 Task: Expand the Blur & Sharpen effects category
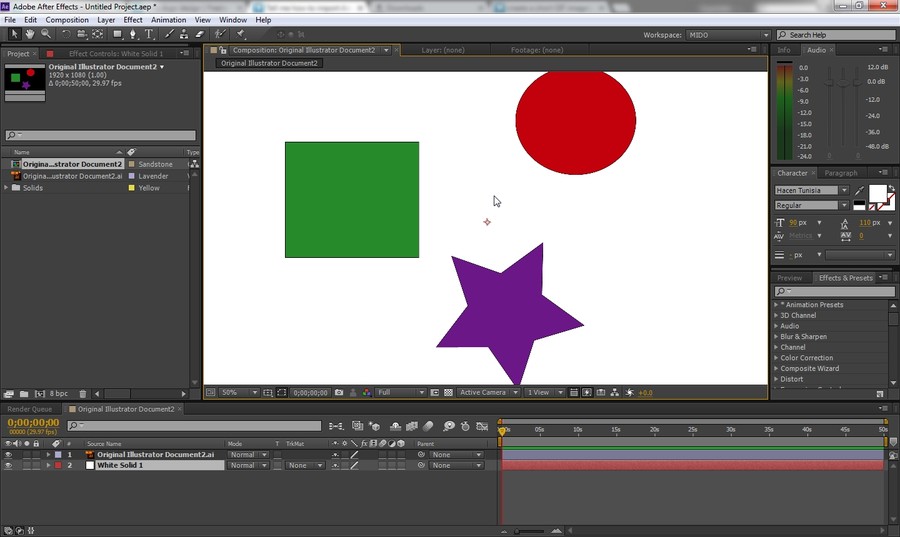click(x=776, y=337)
